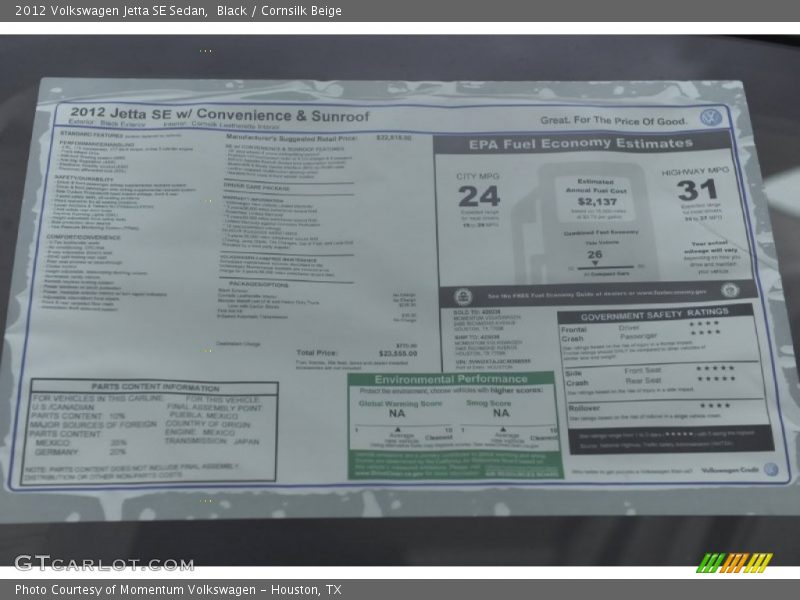
Task: Click the highway mpg value 31
Action: point(697,191)
